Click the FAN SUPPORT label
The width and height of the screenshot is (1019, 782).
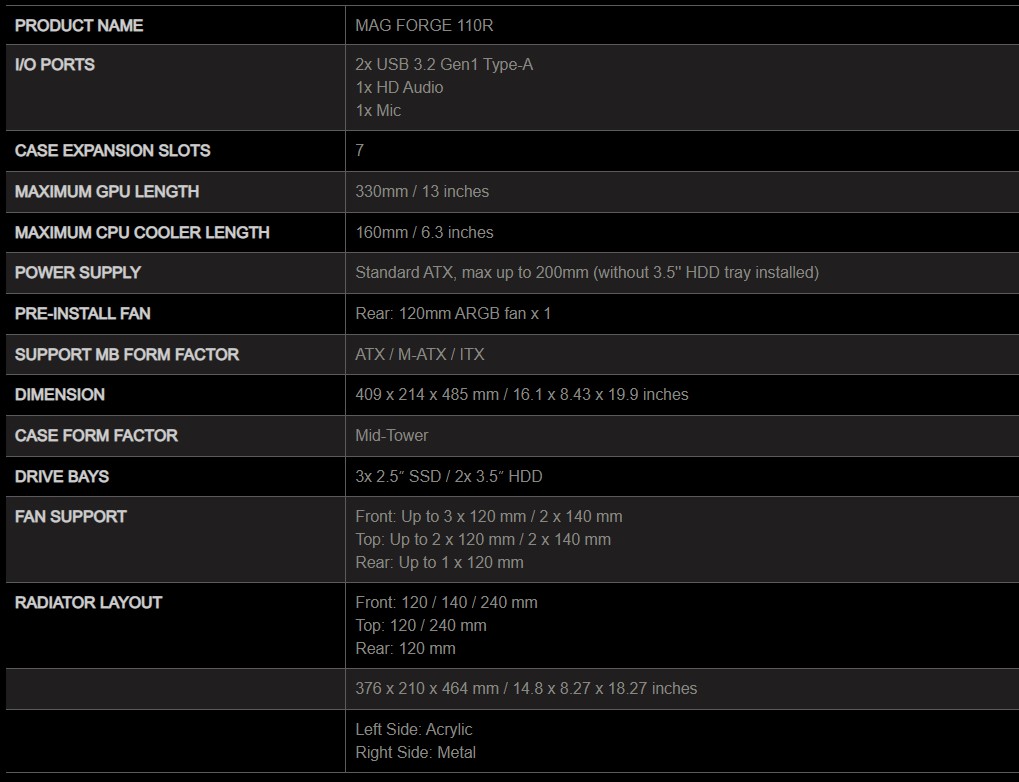coord(71,516)
